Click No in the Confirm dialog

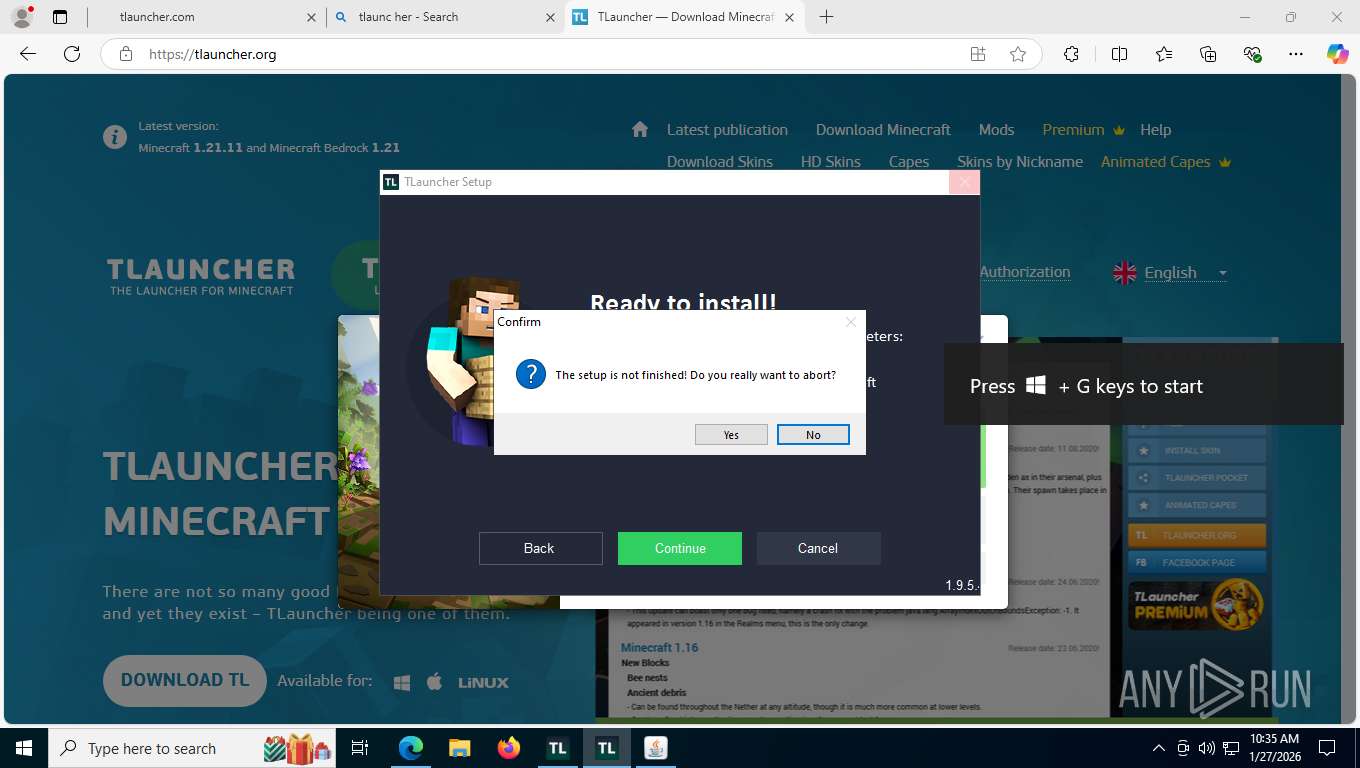813,435
